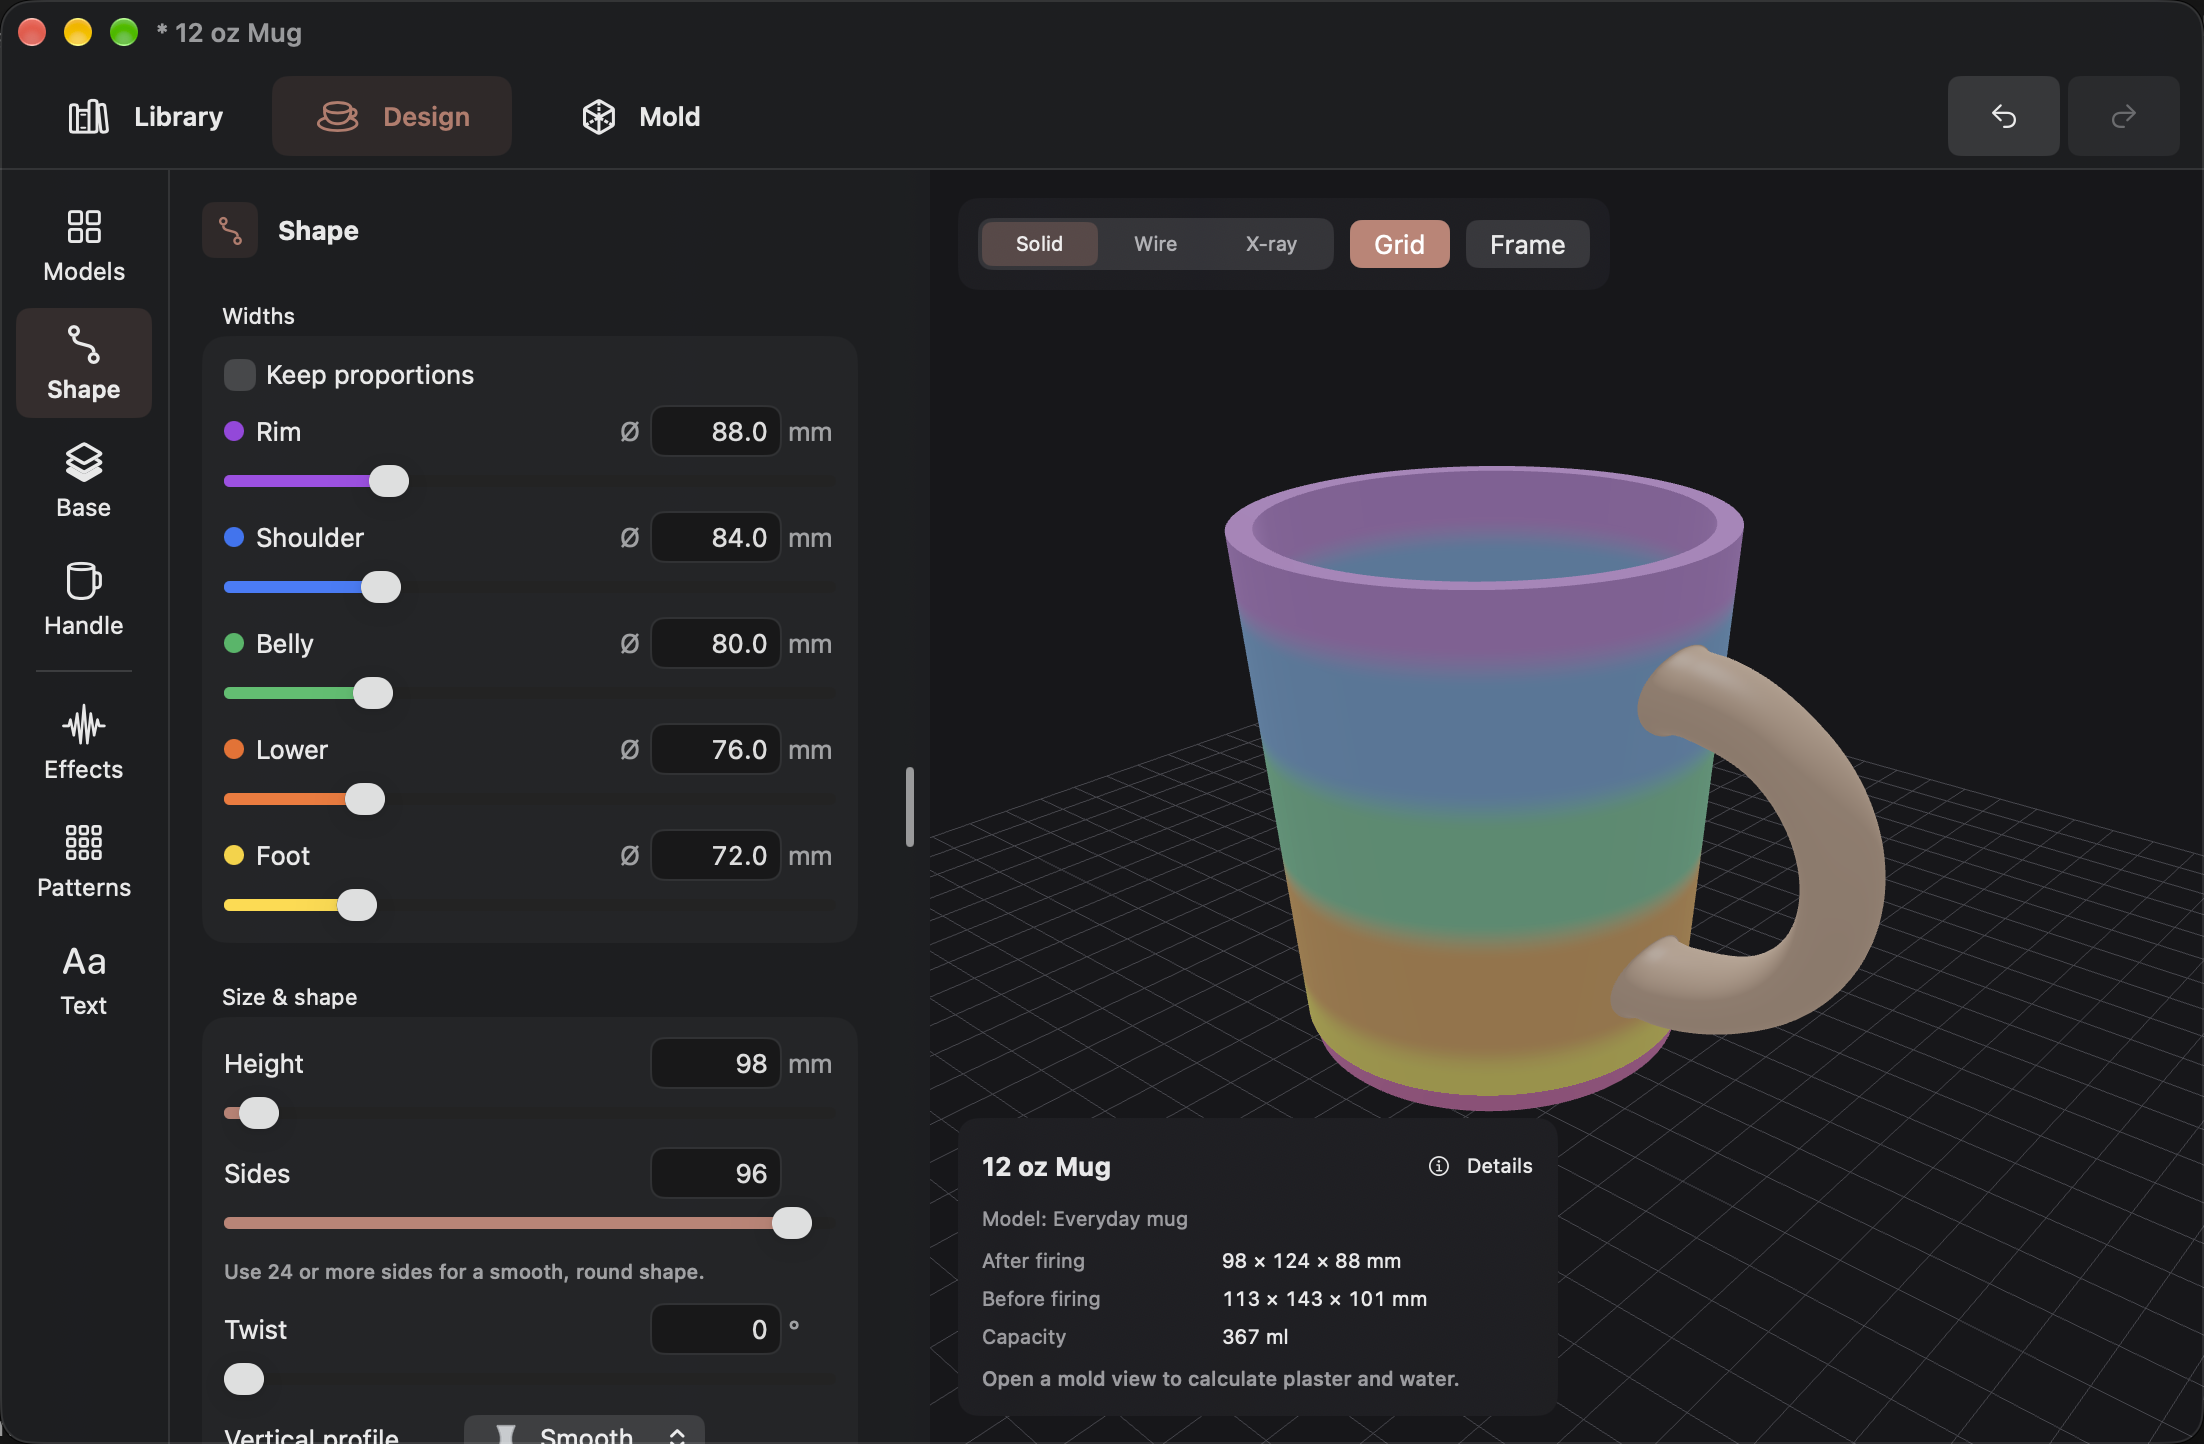The image size is (2204, 1444).
Task: Click the Twist slider handle
Action: coord(244,1379)
